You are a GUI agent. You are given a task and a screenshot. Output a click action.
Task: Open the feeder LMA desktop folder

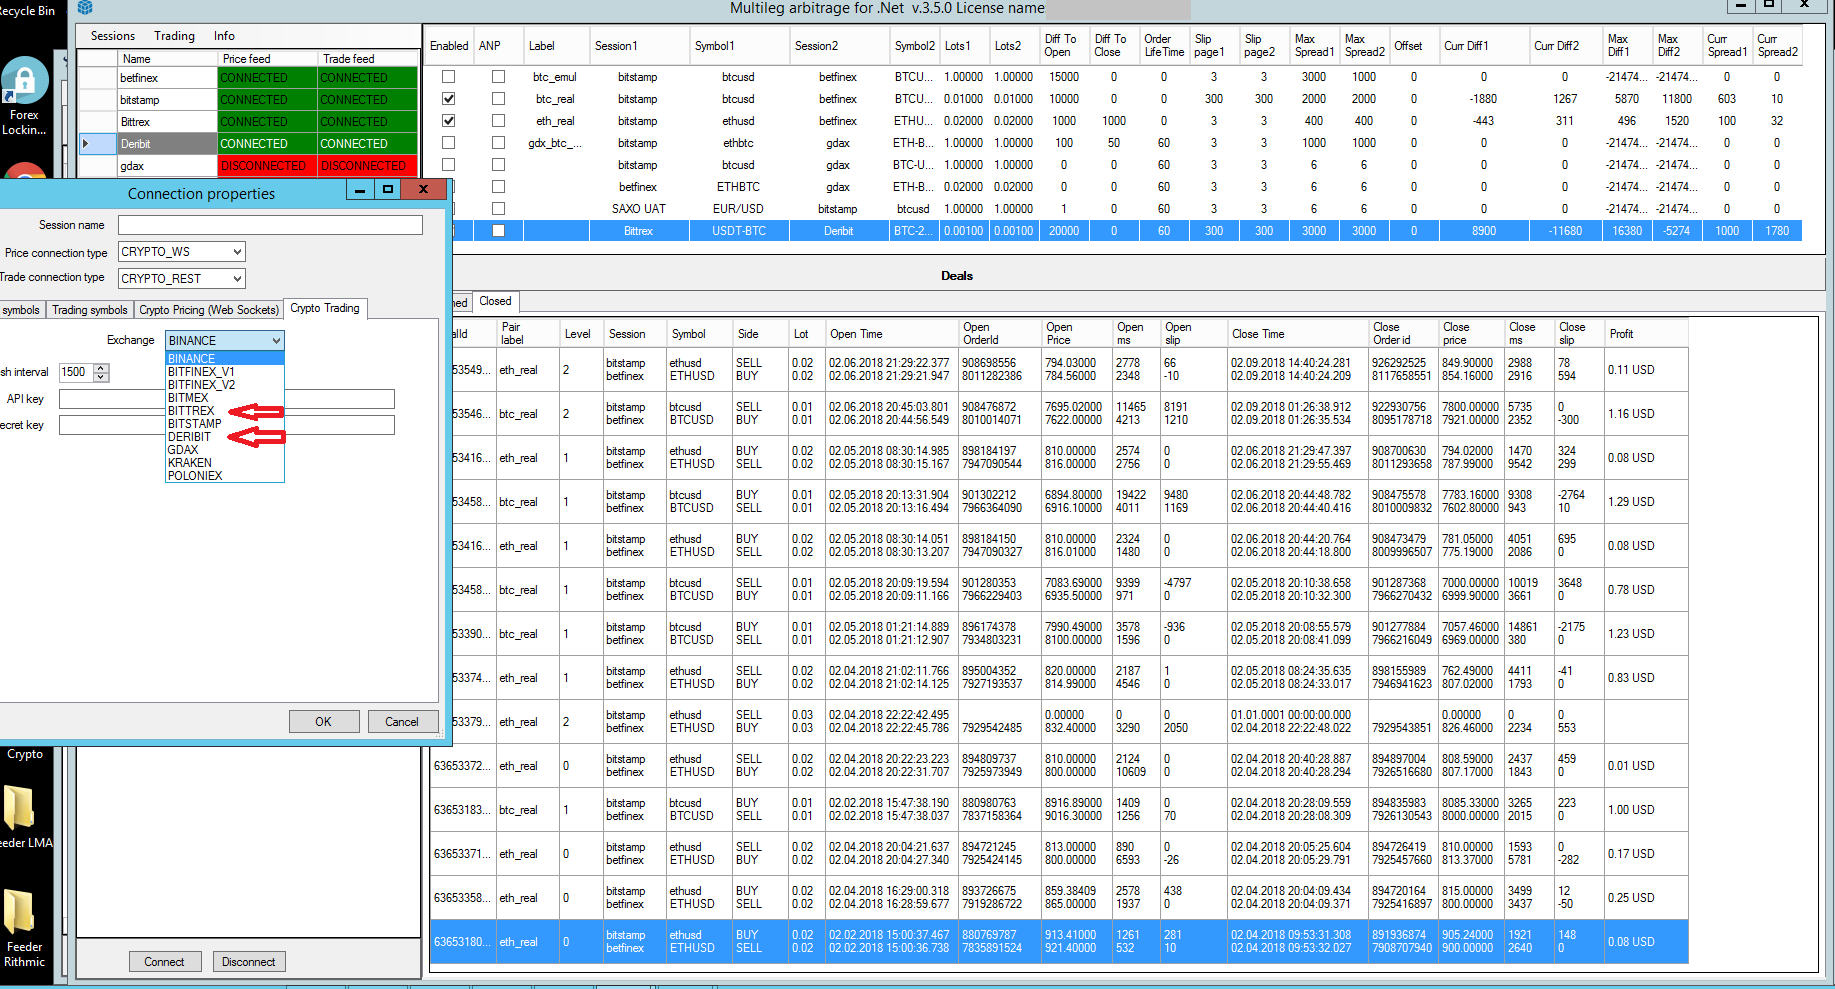25,817
